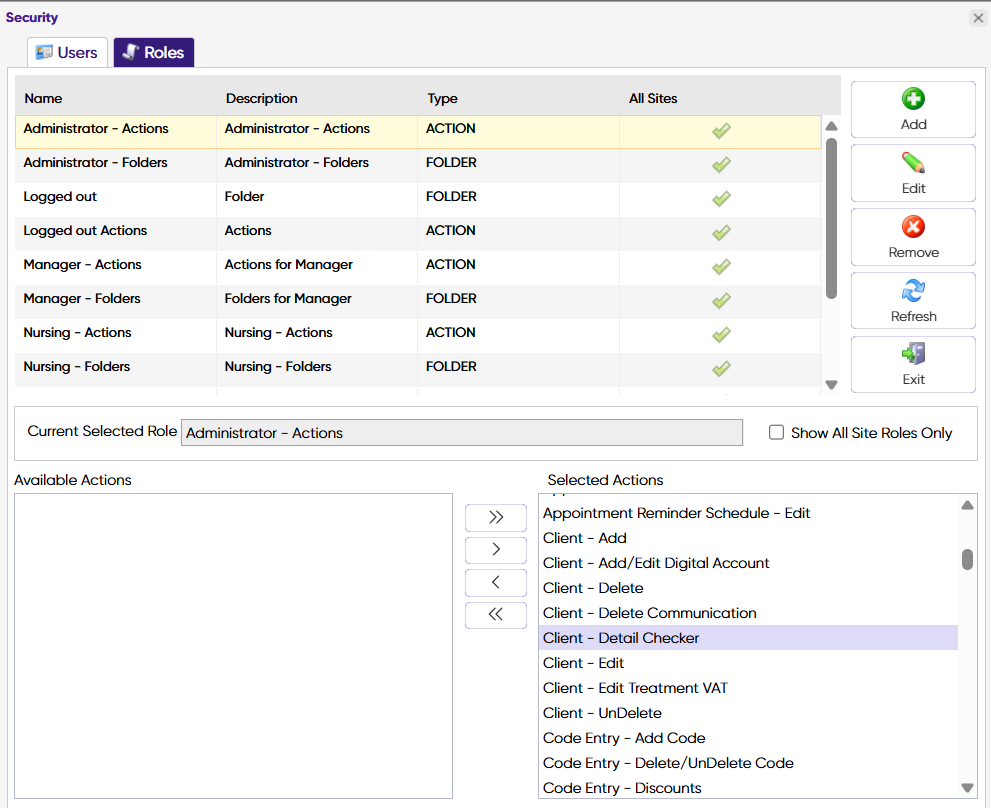
Task: Enable Show All Site Roles Only checkbox
Action: coord(776,433)
